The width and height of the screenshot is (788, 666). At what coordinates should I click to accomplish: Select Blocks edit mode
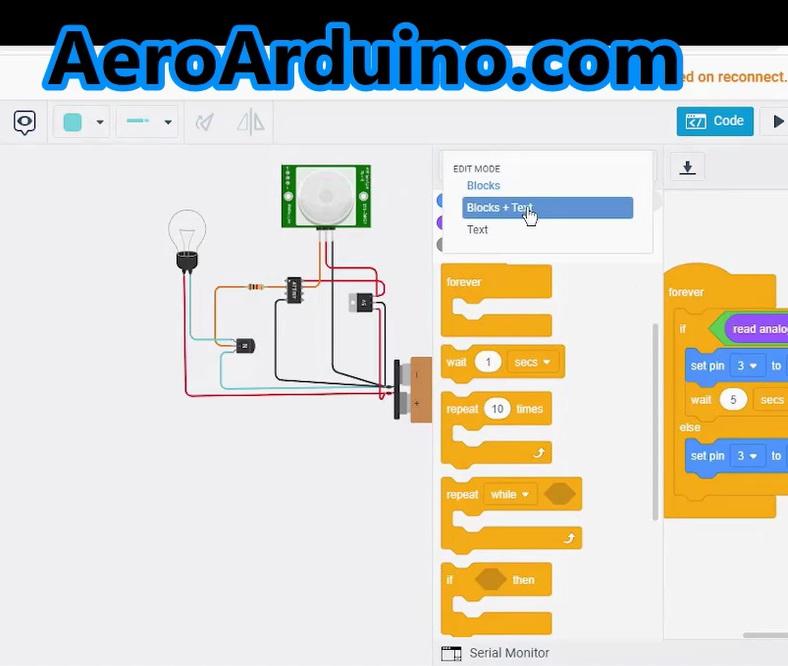(x=483, y=185)
